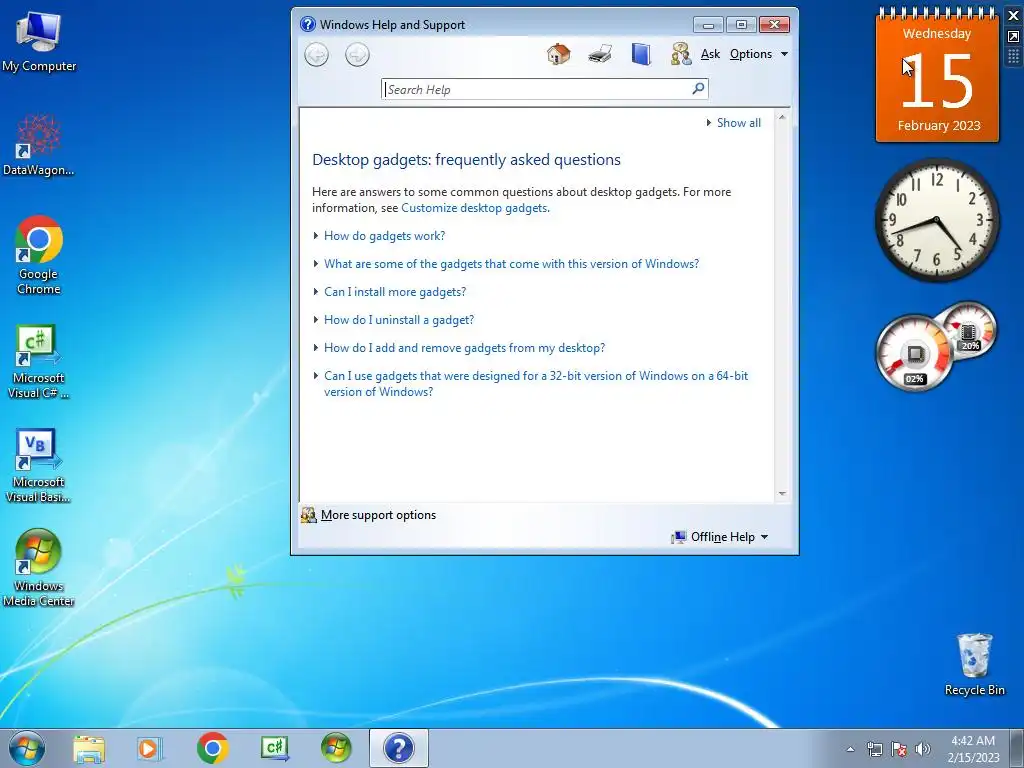1024x768 pixels.
Task: Expand gadgets that come with this version question
Action: (511, 264)
